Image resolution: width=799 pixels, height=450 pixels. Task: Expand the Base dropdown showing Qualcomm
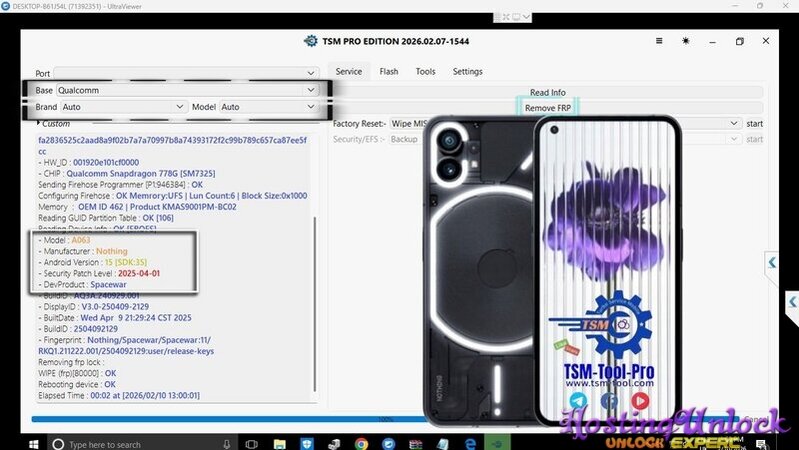coord(311,90)
